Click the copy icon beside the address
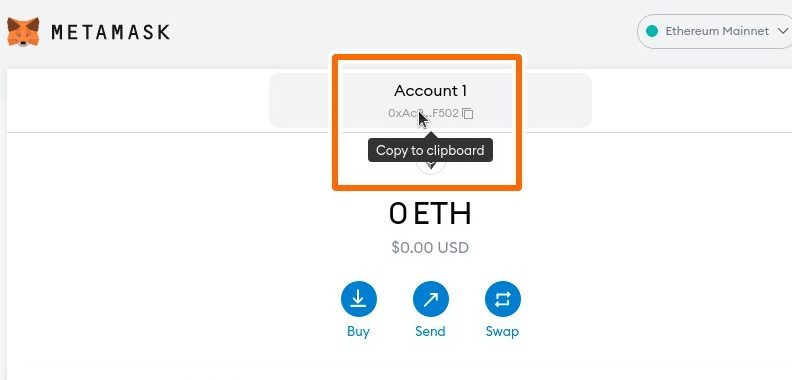Viewport: 792px width, 380px height. [468, 114]
